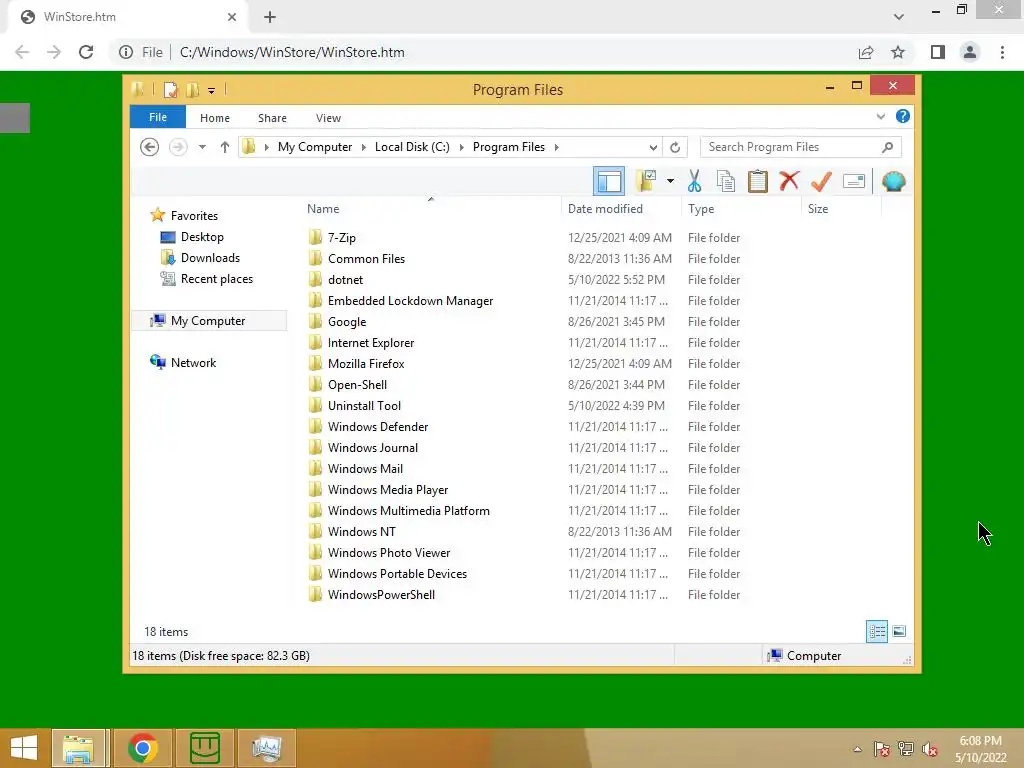The width and height of the screenshot is (1024, 768).
Task: Click the orange checkmark Properties icon
Action: coord(821,181)
